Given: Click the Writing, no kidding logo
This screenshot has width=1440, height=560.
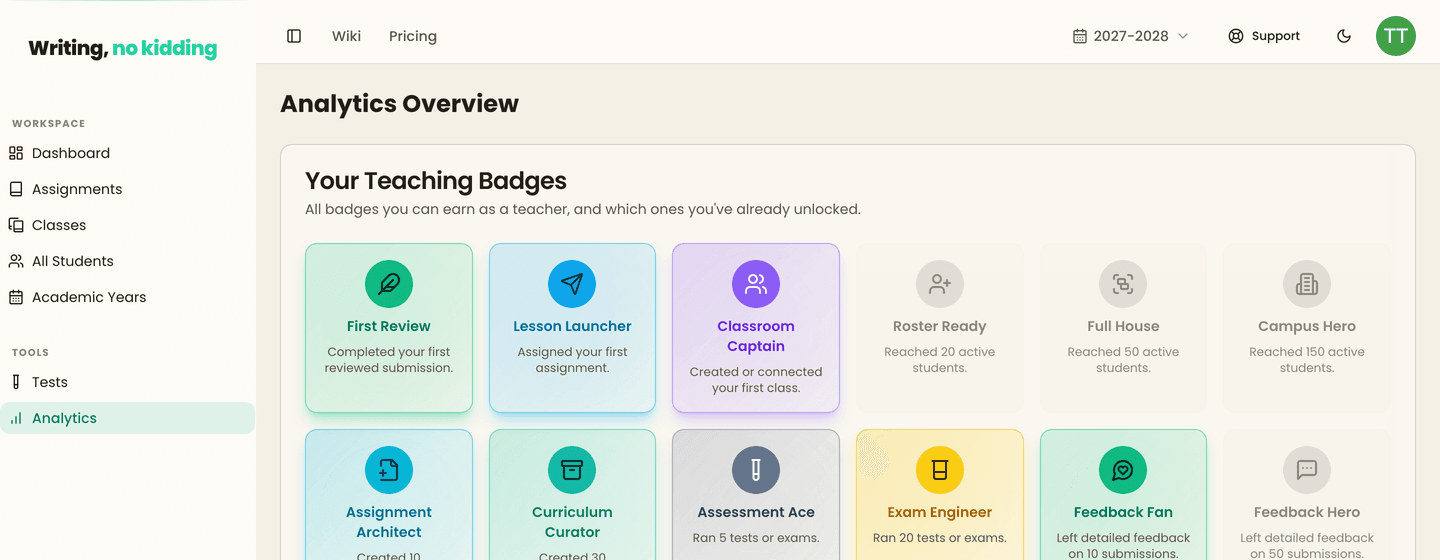Looking at the screenshot, I should [x=123, y=48].
